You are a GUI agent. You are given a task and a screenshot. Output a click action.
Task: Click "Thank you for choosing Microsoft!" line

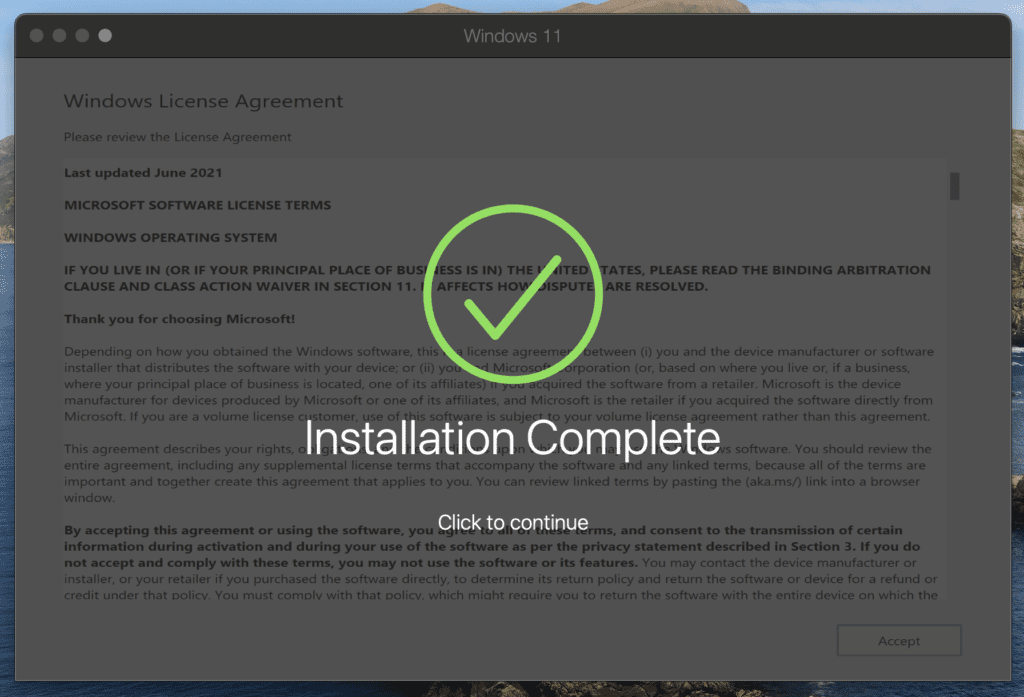click(180, 319)
